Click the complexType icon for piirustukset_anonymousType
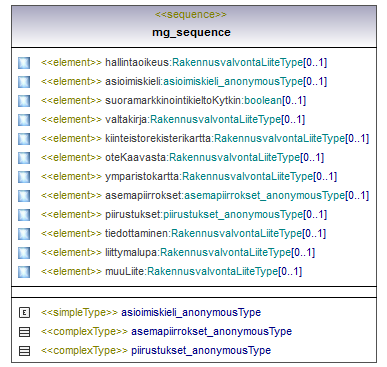This screenshot has width=387, height=367. click(24, 351)
